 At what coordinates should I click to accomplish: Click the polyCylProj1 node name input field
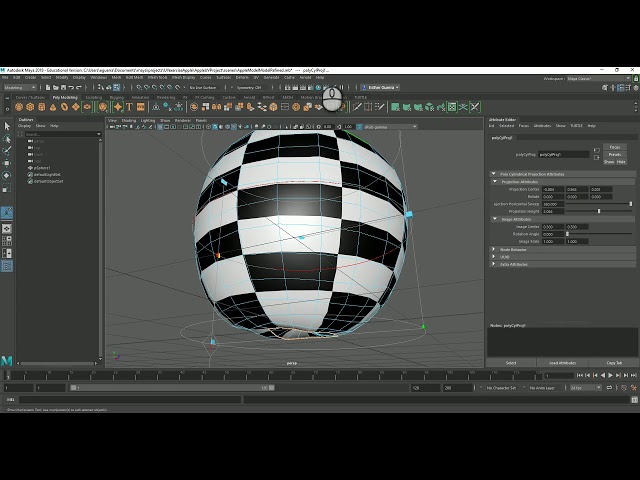coord(564,154)
